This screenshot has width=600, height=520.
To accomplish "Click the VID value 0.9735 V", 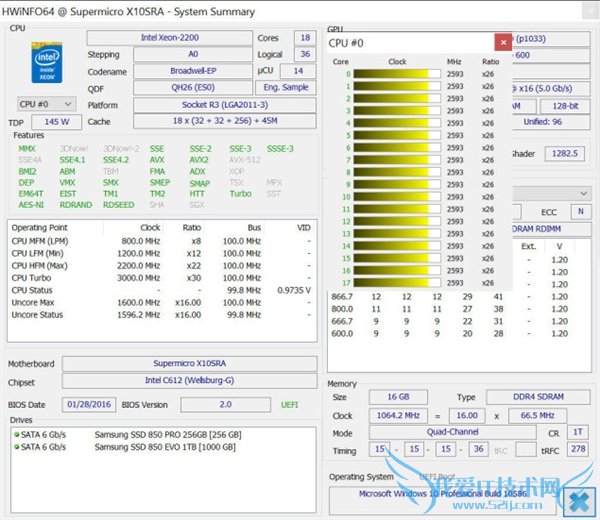I will coord(294,290).
